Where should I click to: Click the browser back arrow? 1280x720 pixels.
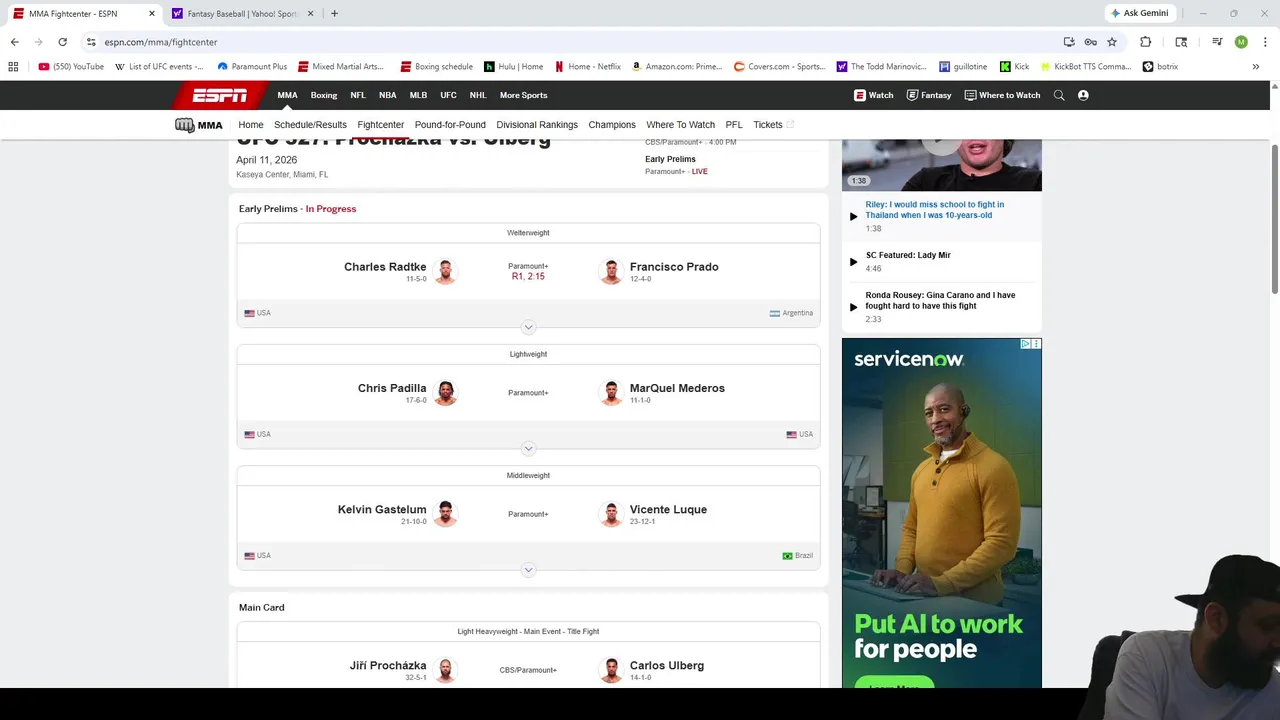tap(14, 42)
